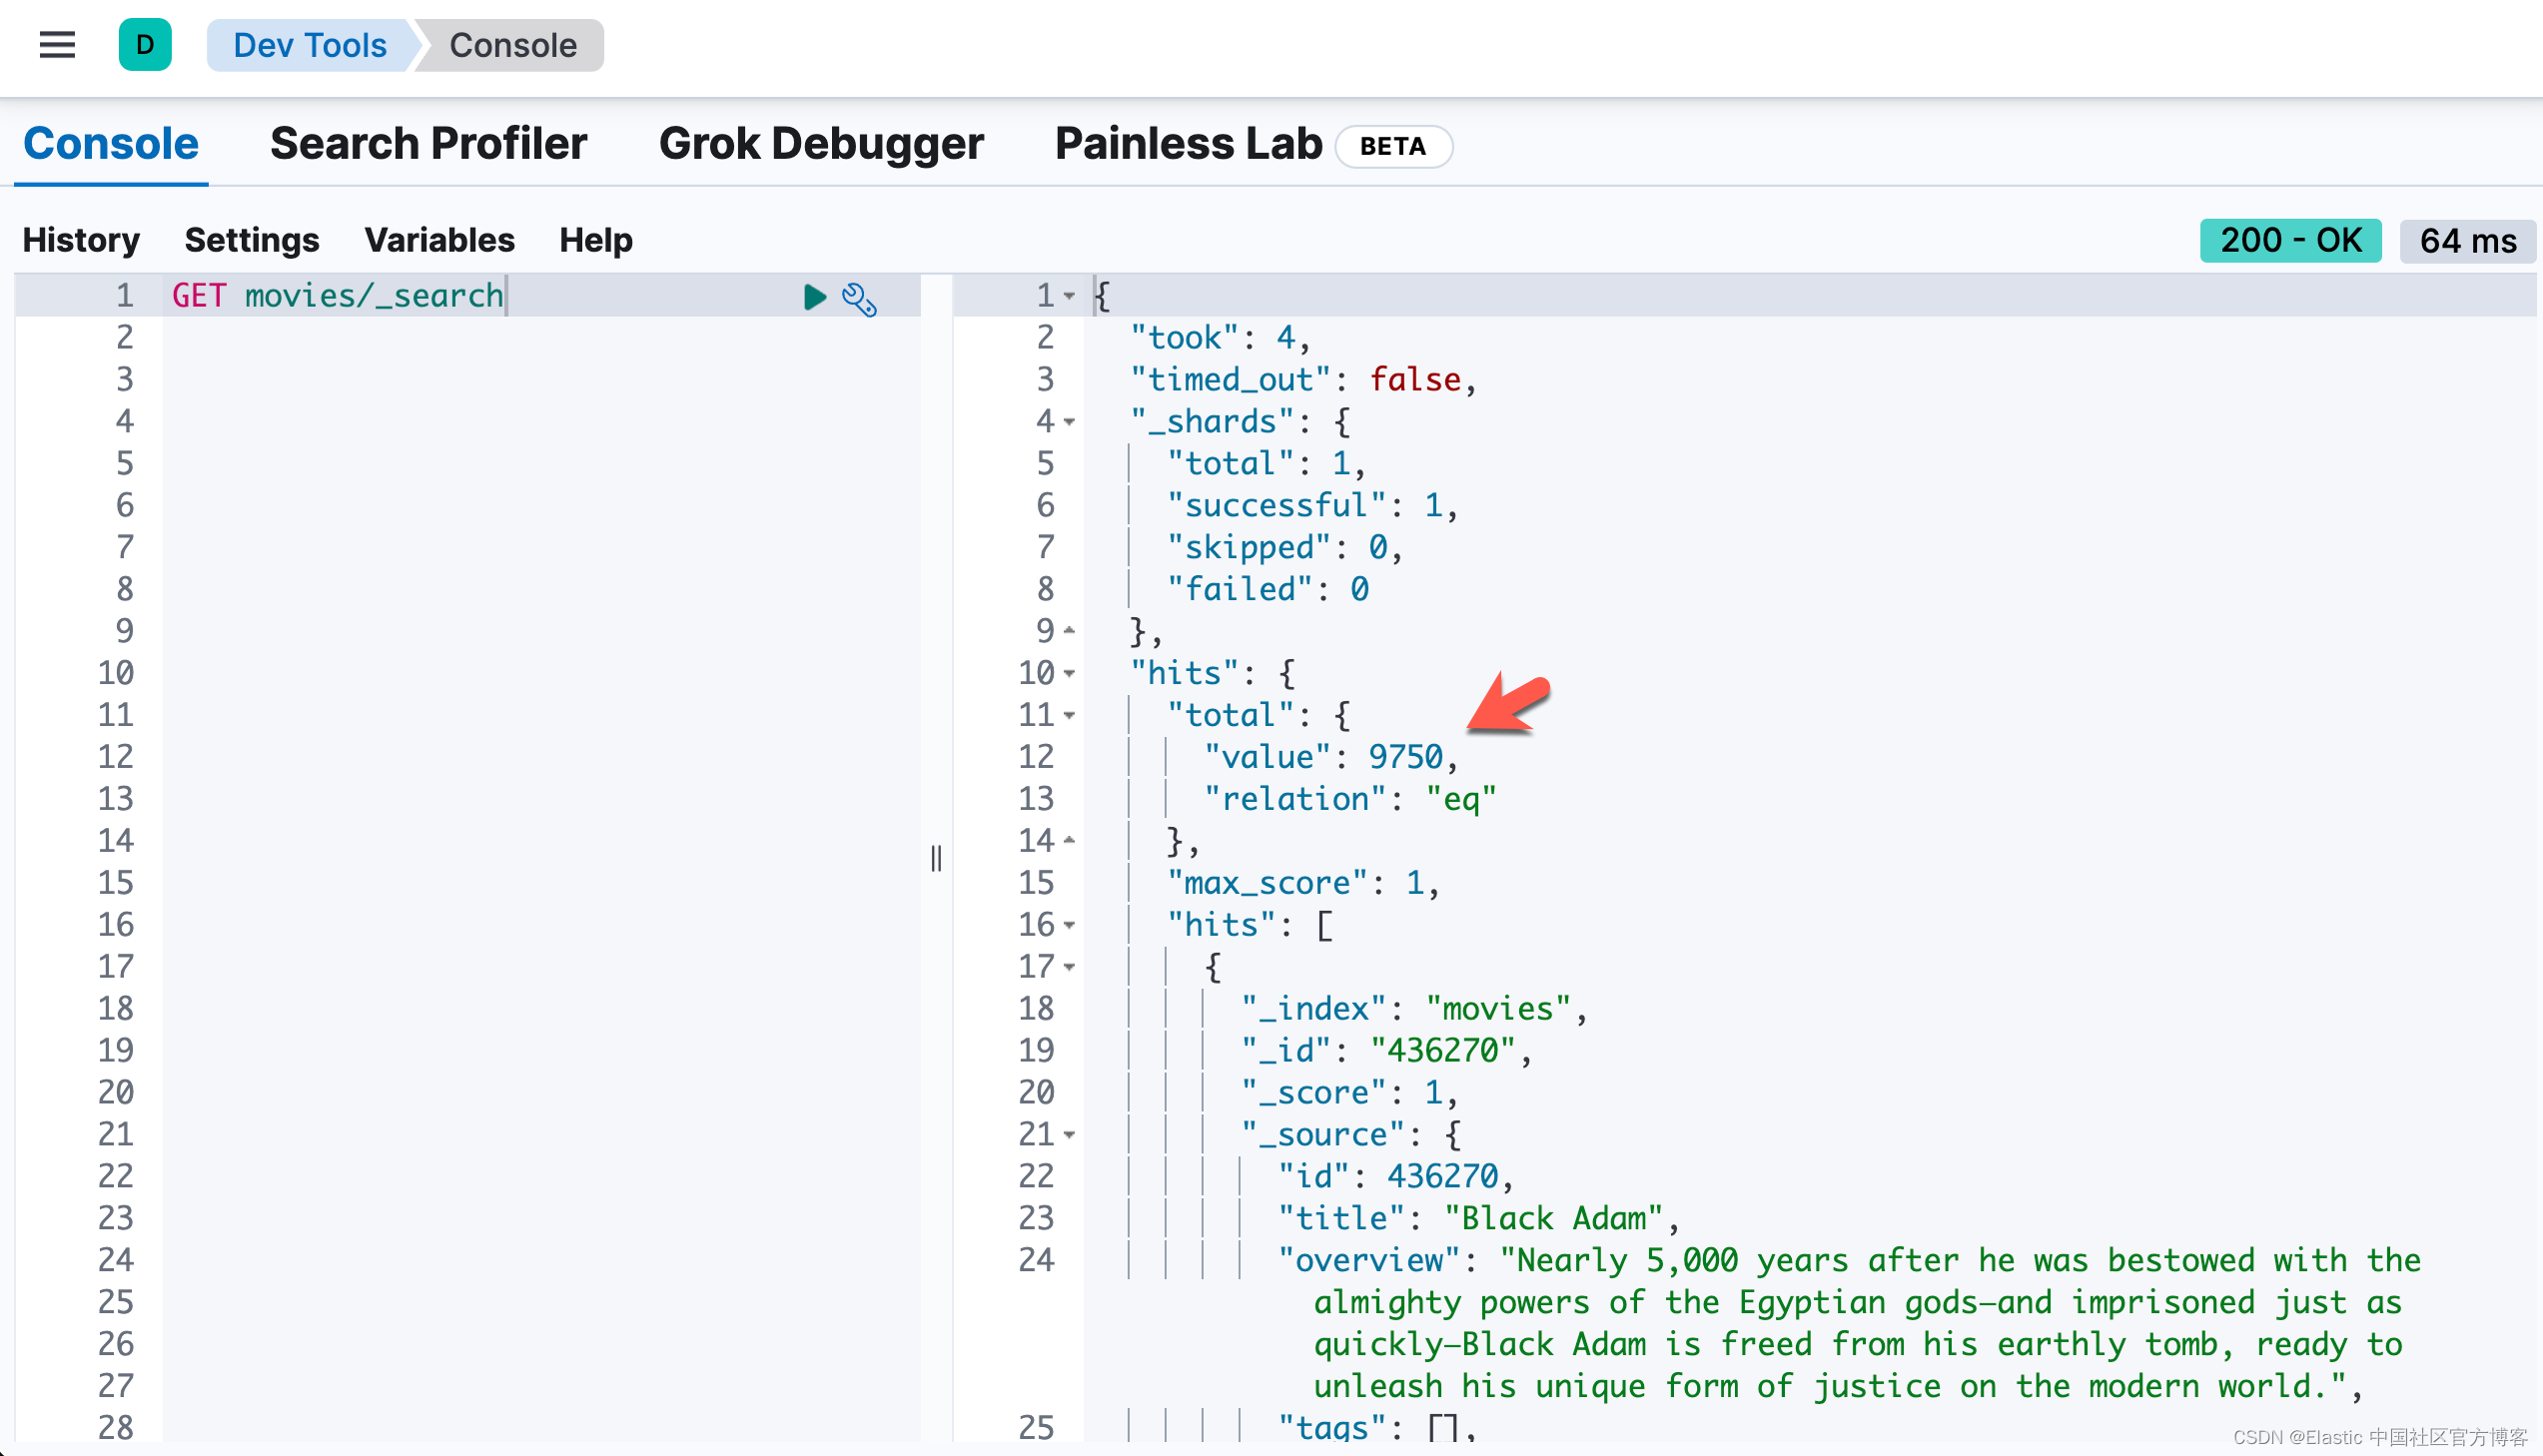This screenshot has width=2543, height=1456.
Task: Click the Dev Tools breadcrumb
Action: [x=309, y=45]
